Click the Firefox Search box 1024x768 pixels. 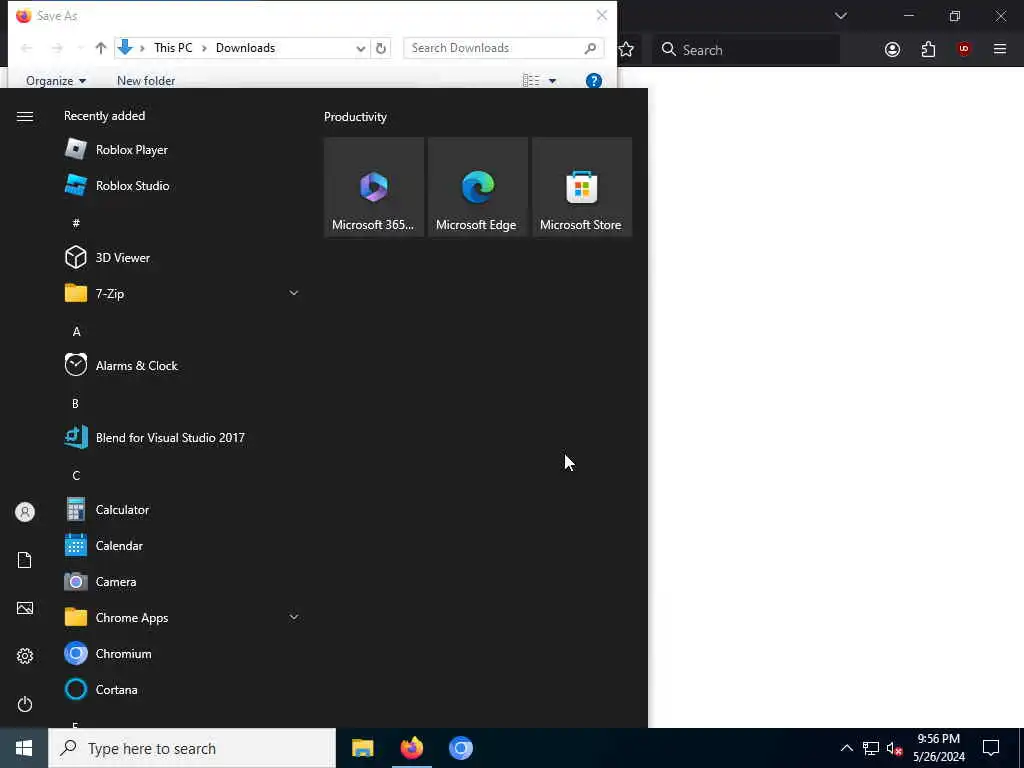coord(746,50)
